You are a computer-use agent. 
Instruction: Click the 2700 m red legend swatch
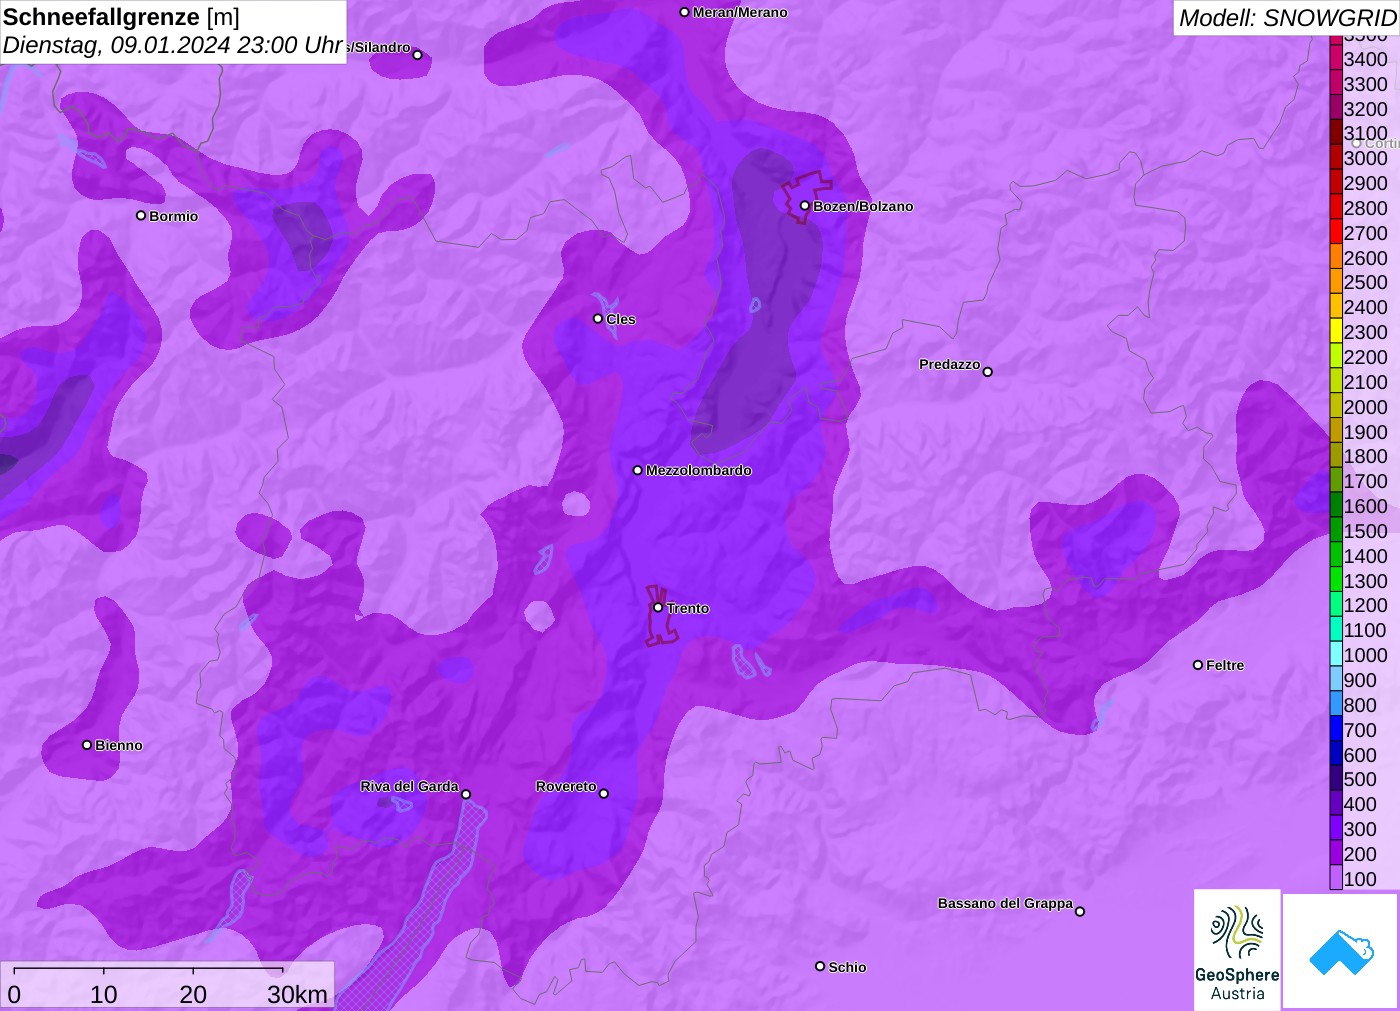pos(1336,233)
